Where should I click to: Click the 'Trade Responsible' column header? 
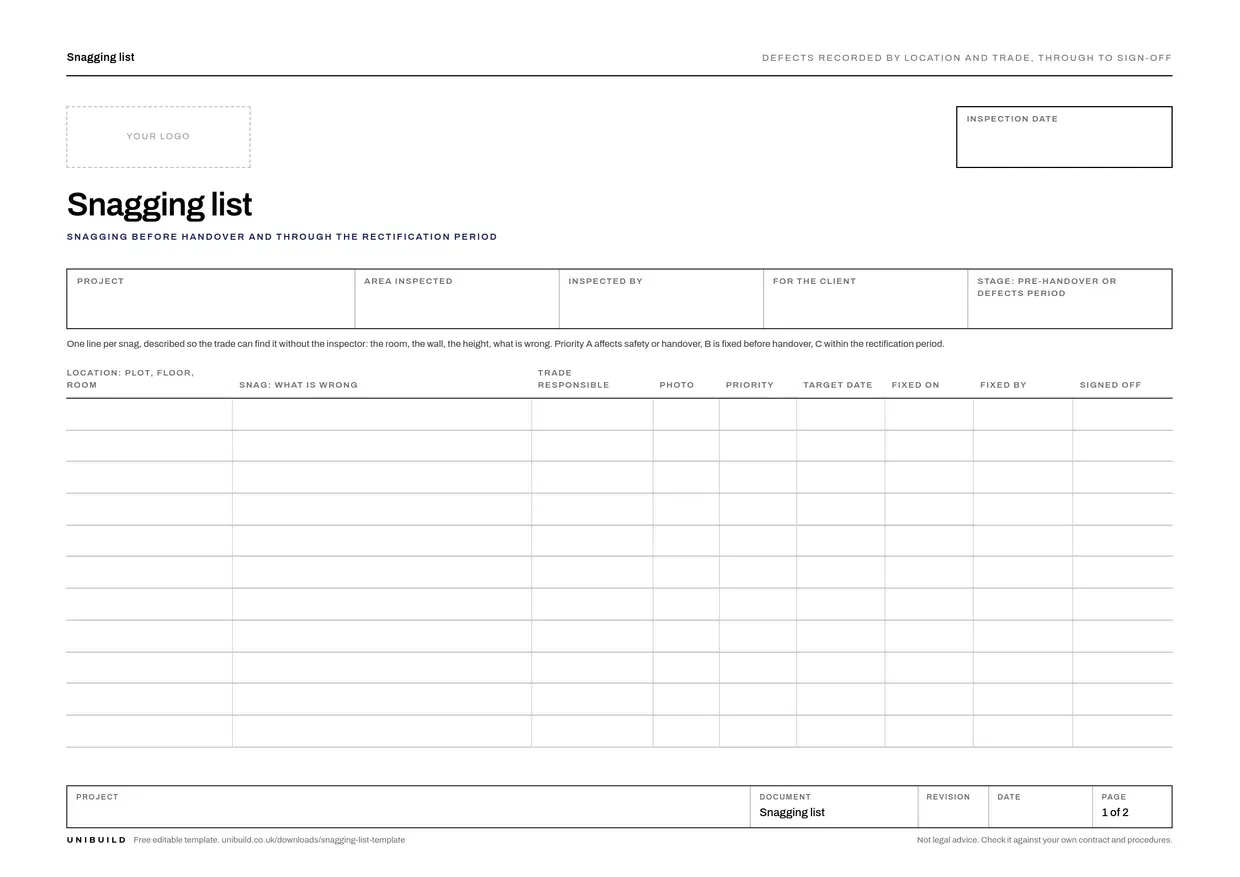573,379
